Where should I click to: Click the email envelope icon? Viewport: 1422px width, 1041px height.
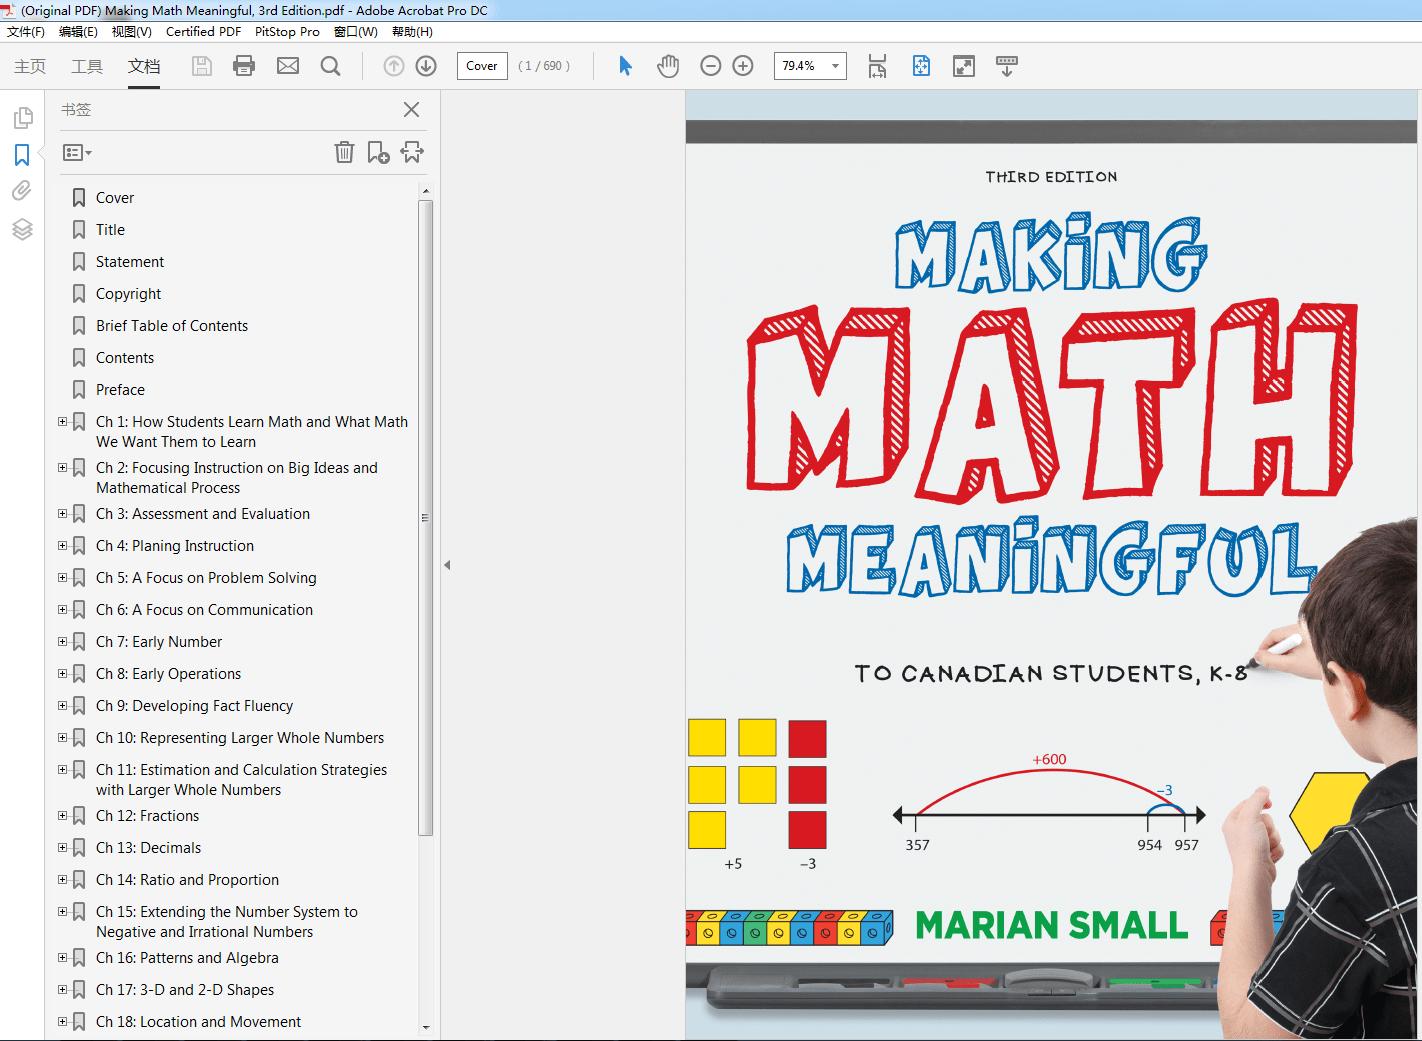(288, 66)
